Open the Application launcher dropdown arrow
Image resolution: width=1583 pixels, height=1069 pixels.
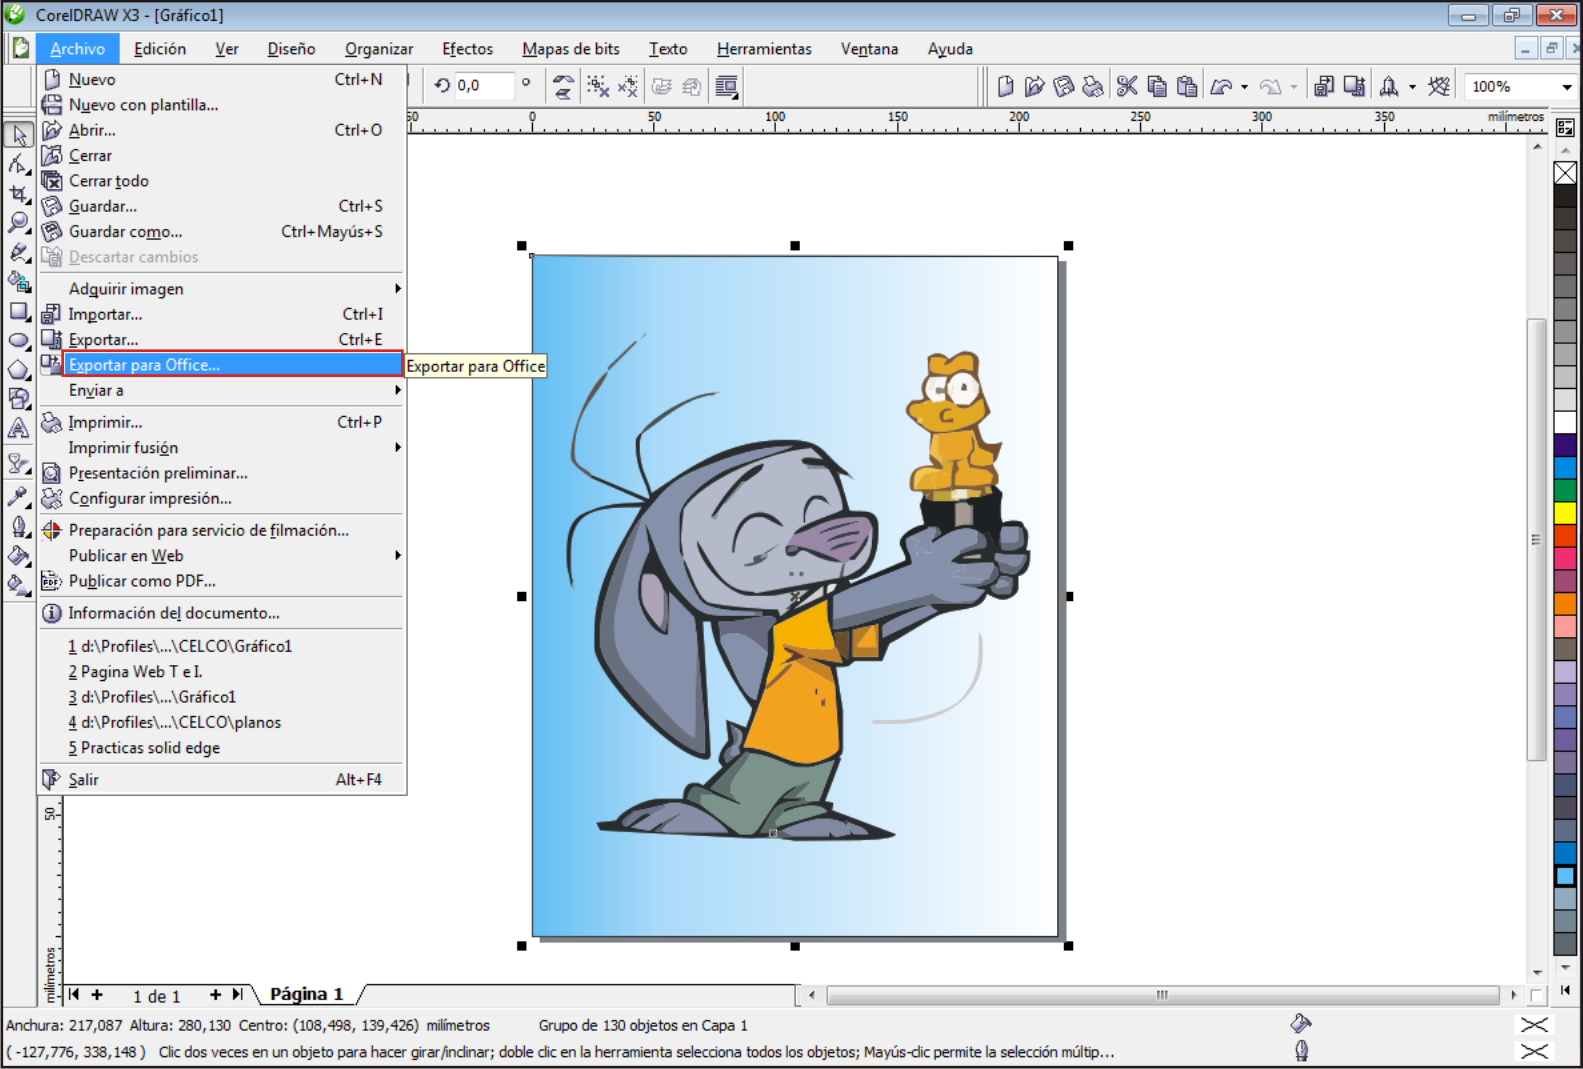1412,87
